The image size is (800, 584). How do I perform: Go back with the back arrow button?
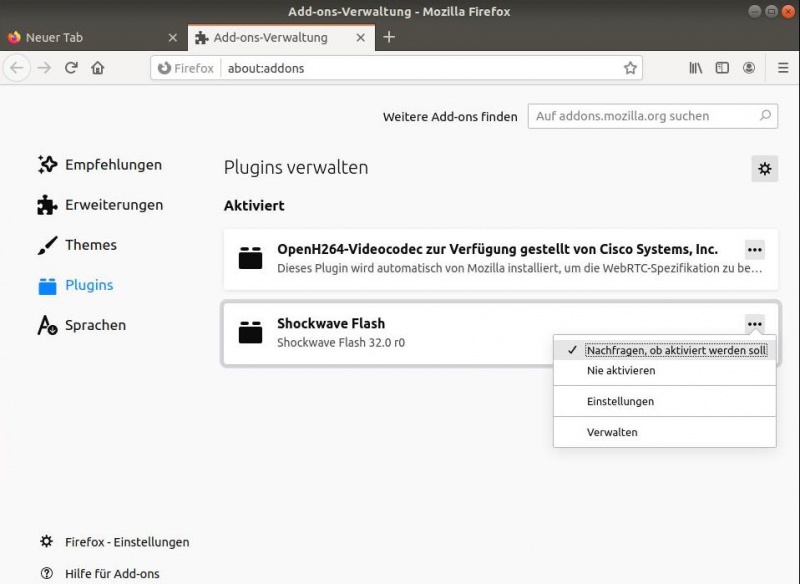coord(17,68)
